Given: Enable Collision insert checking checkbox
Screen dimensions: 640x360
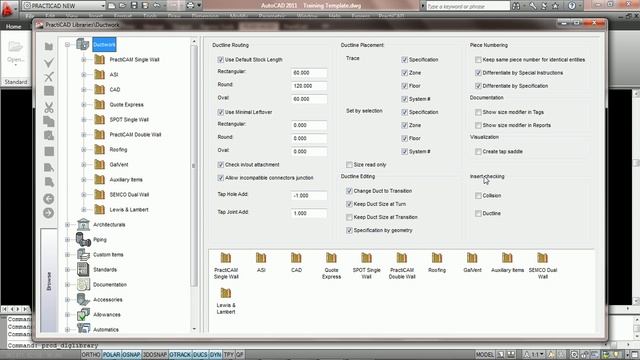Looking at the screenshot, I should click(478, 196).
